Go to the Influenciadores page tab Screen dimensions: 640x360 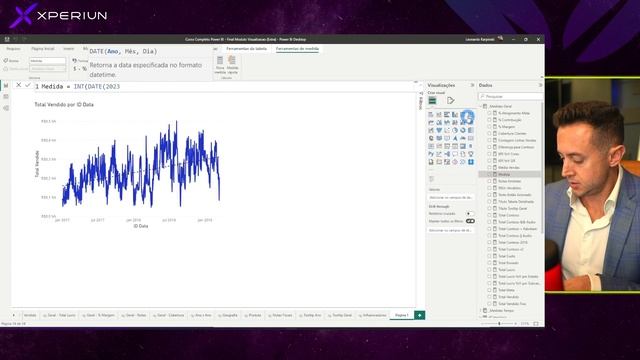[372, 315]
